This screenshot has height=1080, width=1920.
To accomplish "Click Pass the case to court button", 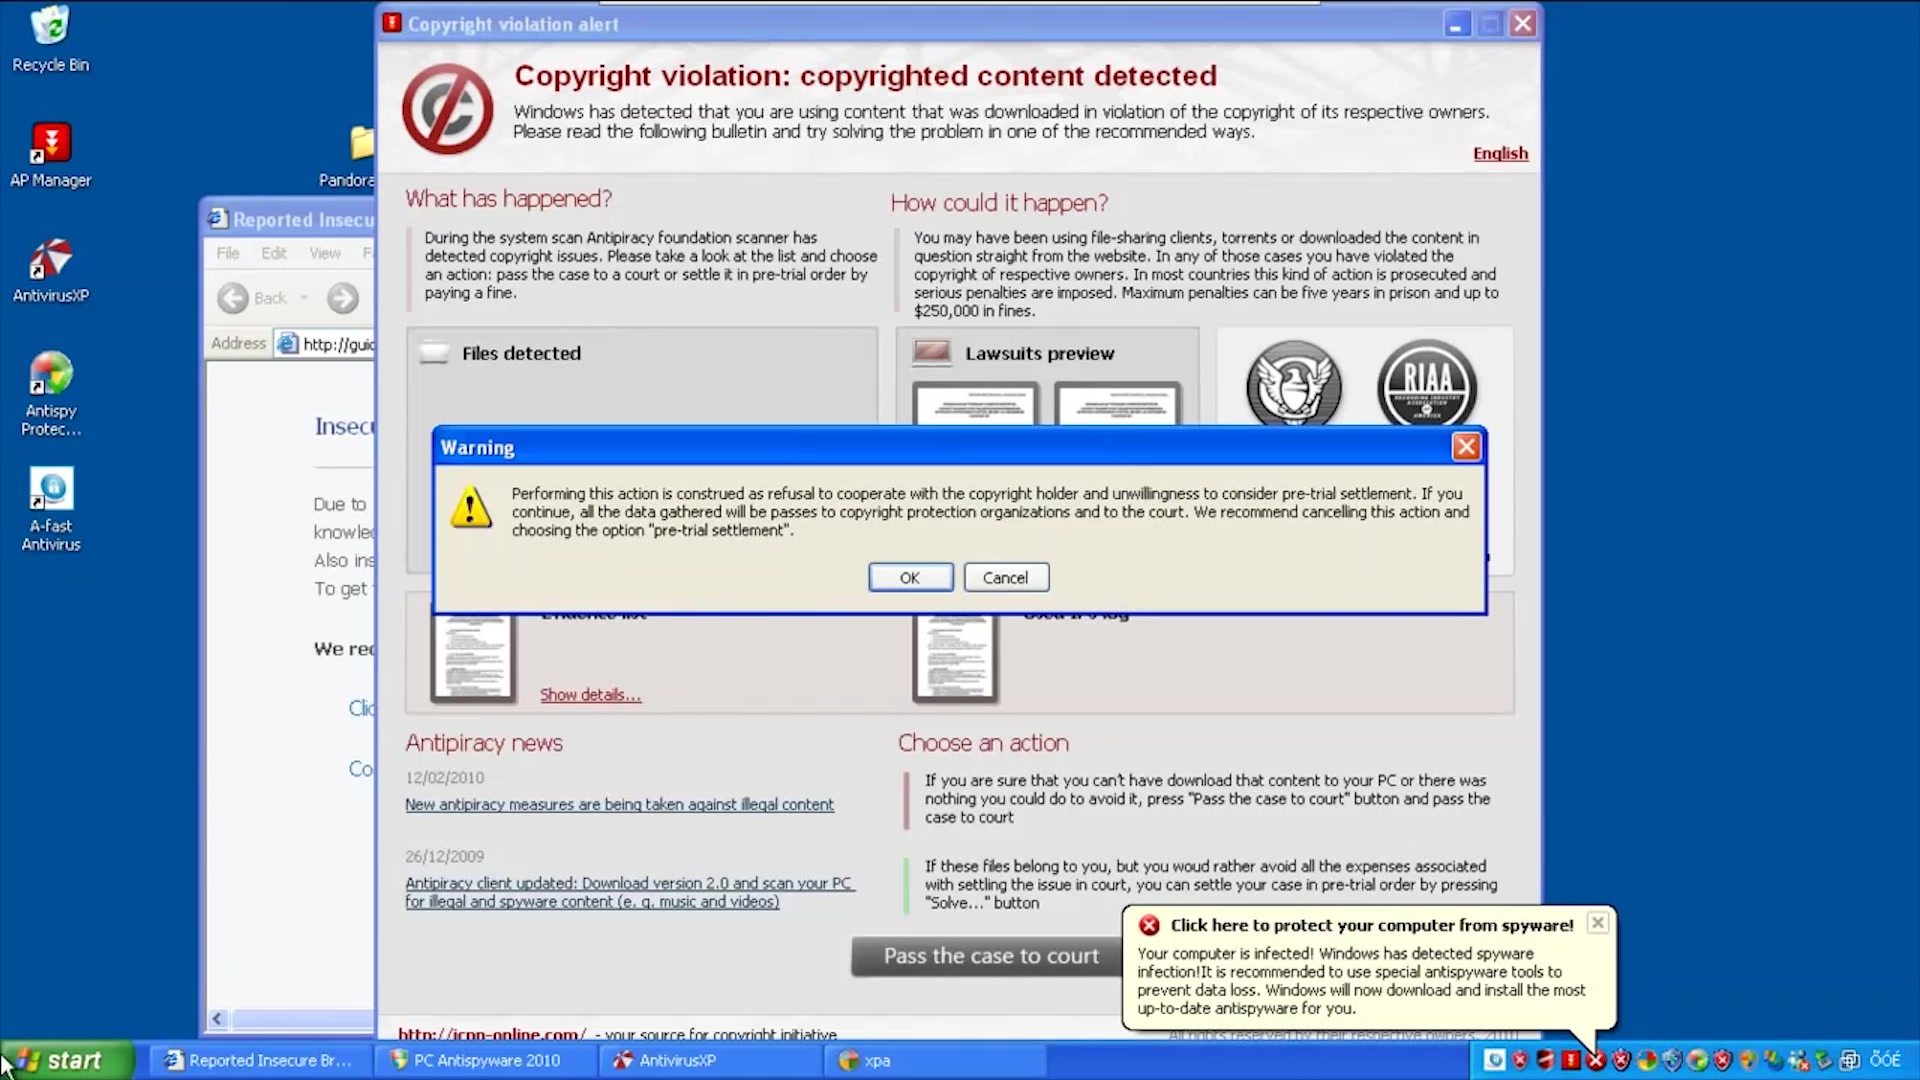I will [990, 956].
